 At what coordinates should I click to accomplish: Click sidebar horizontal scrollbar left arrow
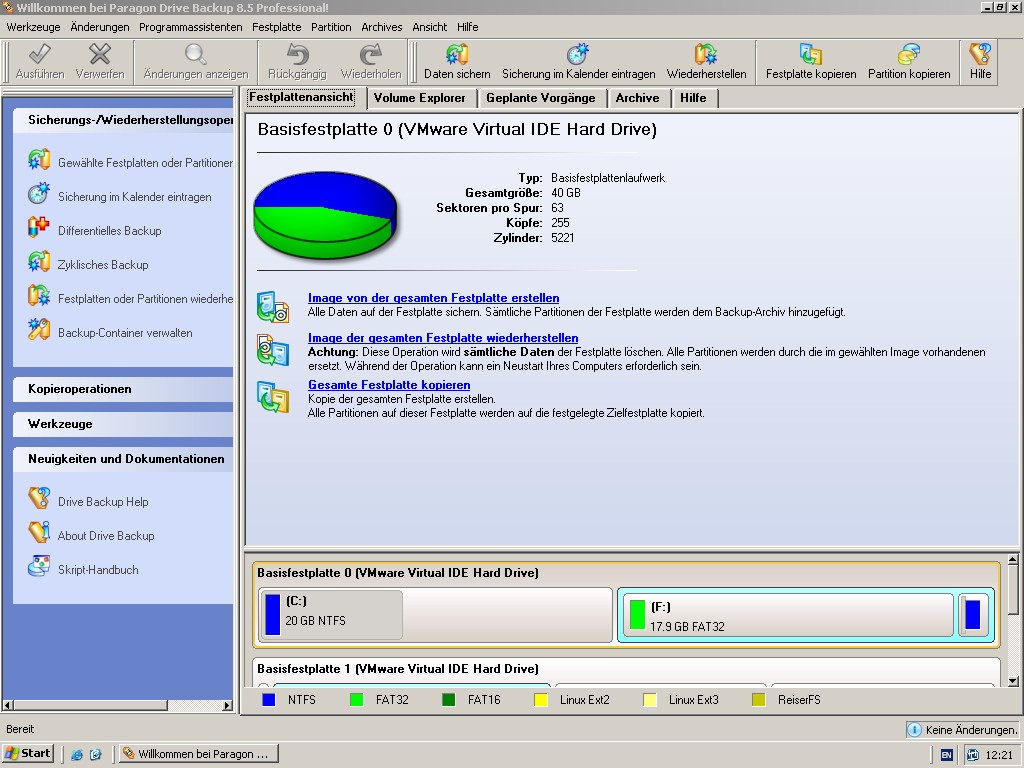pyautogui.click(x=8, y=705)
